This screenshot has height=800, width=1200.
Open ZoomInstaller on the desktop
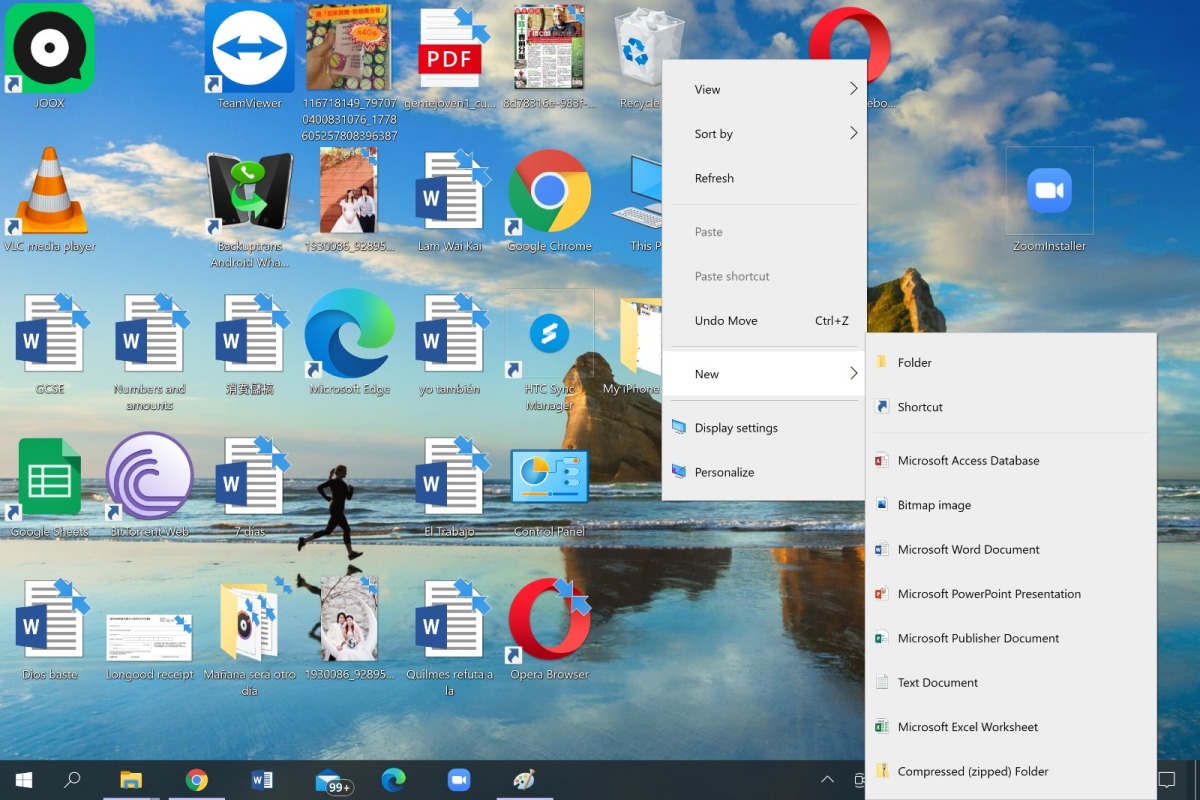[1049, 200]
